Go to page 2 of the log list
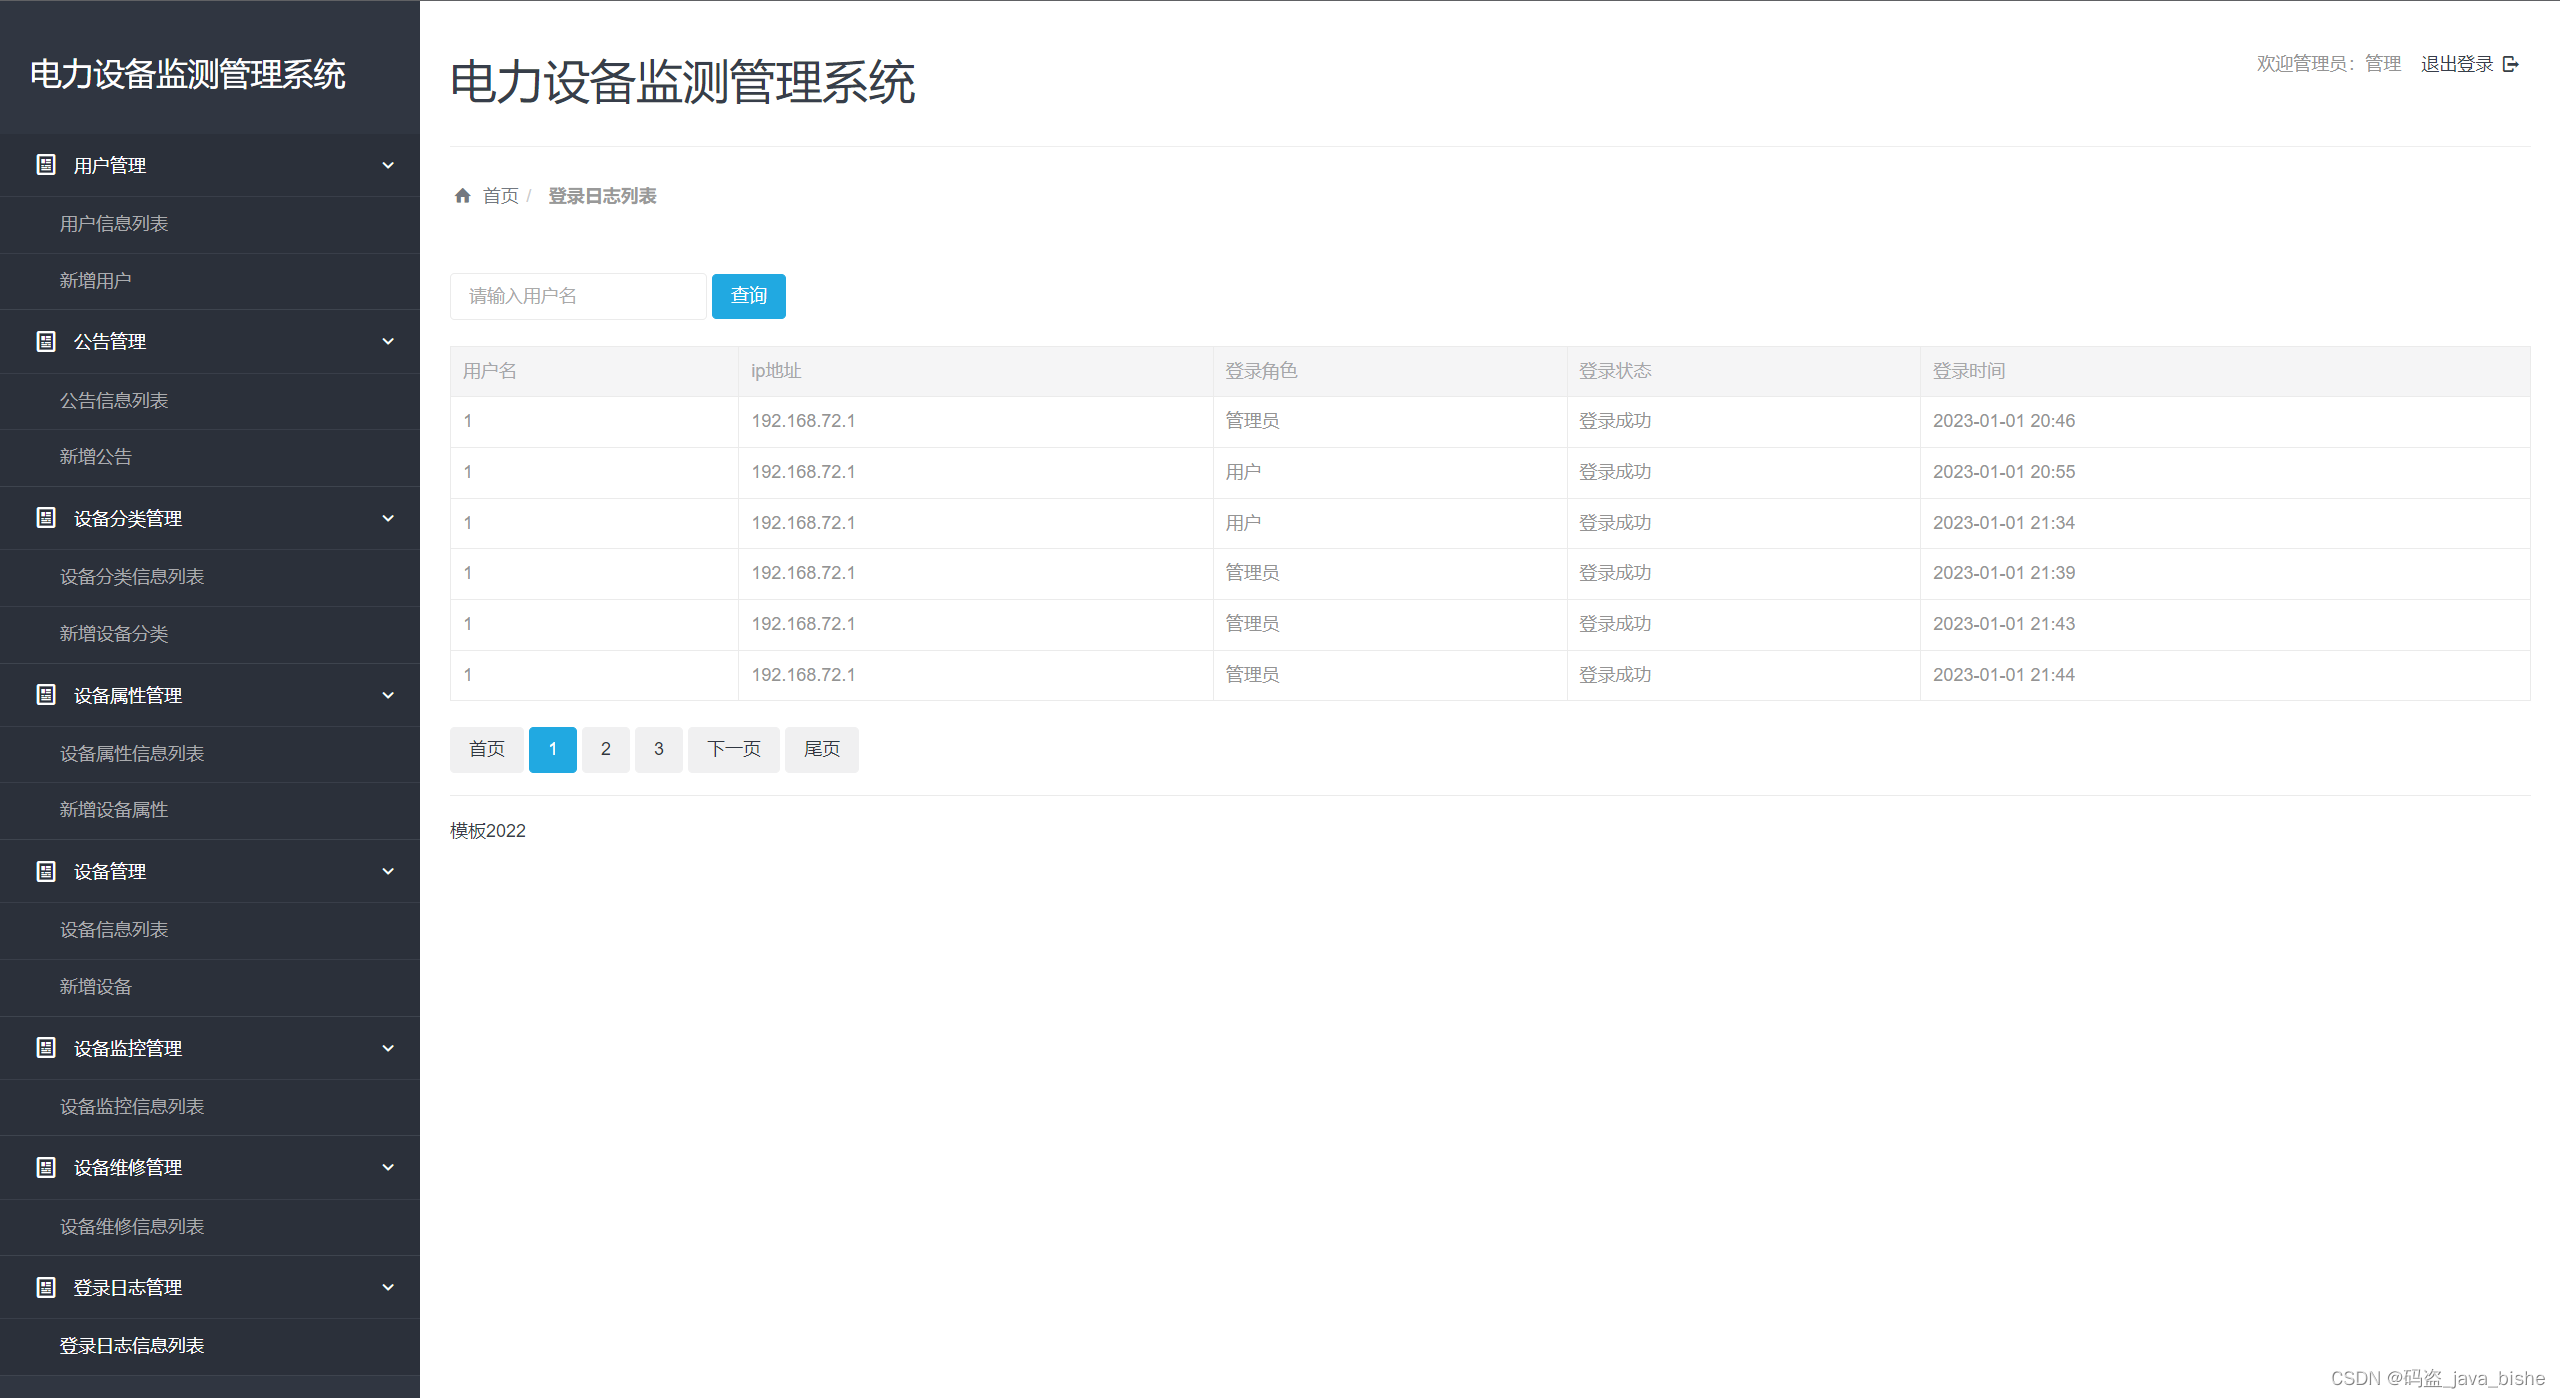Image resolution: width=2560 pixels, height=1398 pixels. [606, 749]
